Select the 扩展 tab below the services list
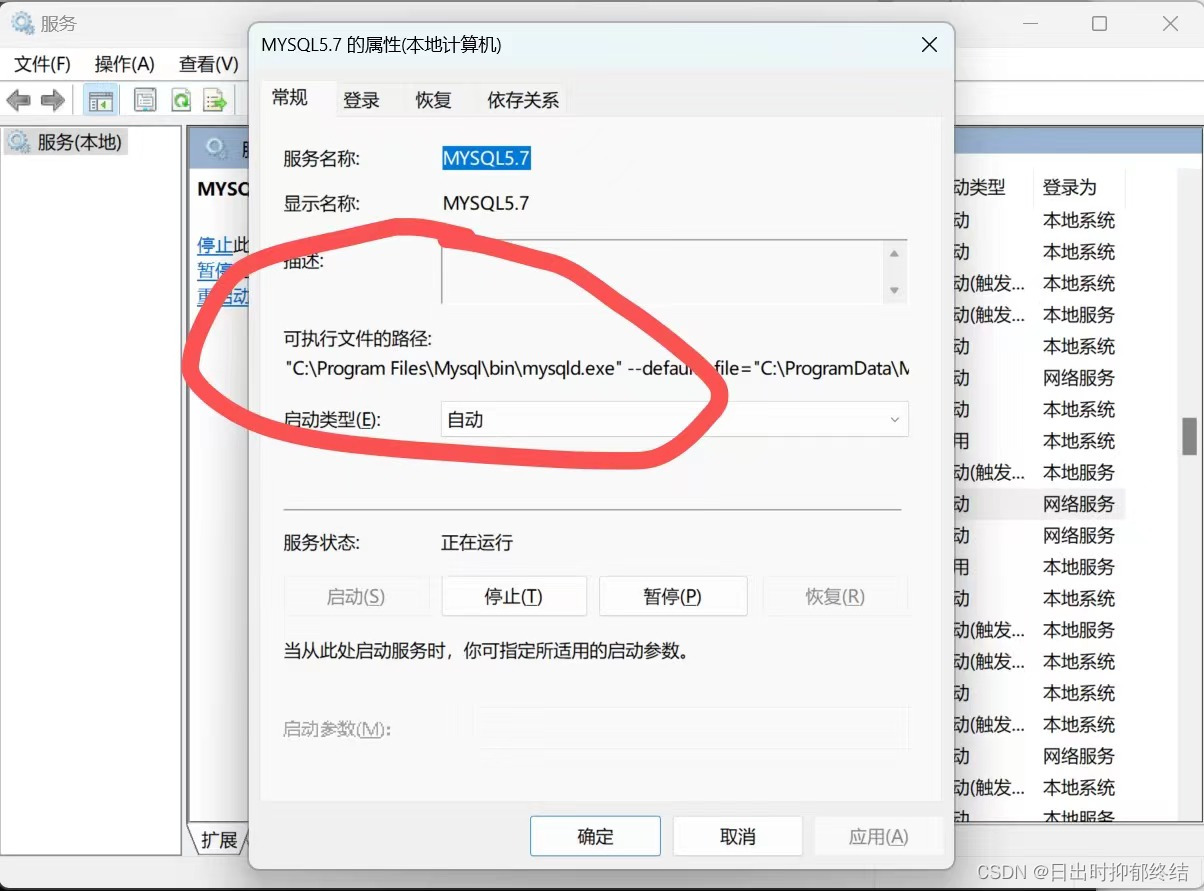Viewport: 1204px width, 891px height. click(219, 839)
